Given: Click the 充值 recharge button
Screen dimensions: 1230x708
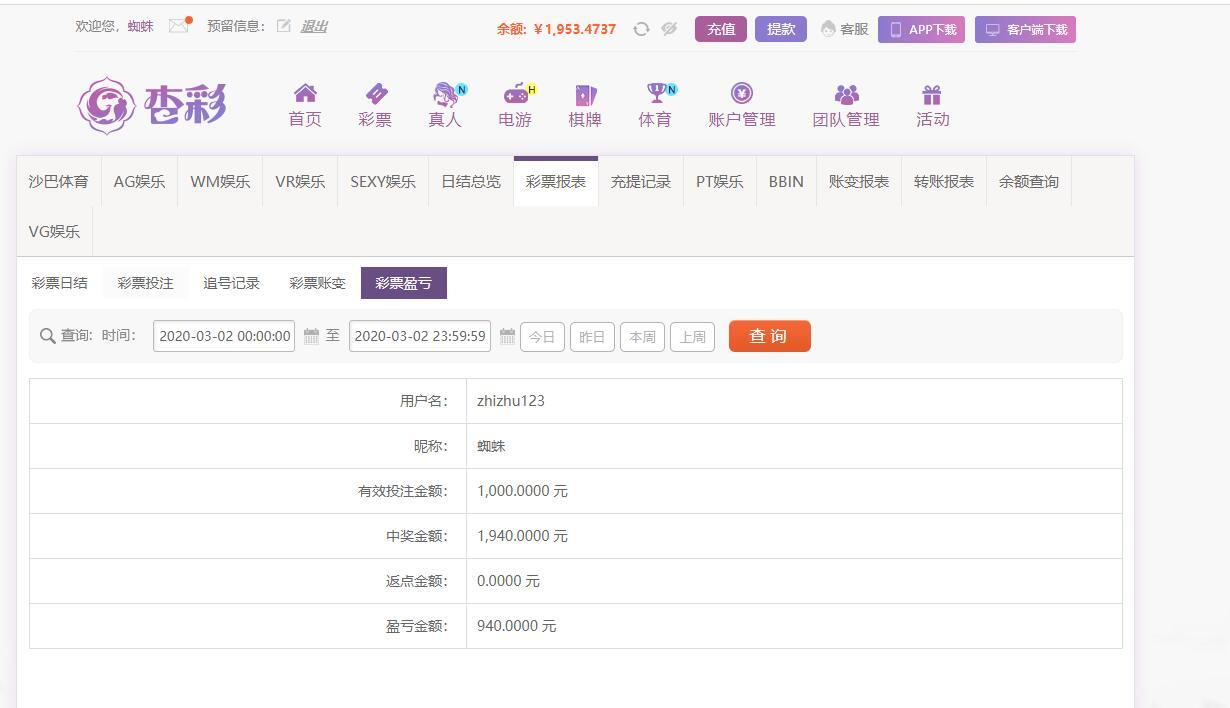Looking at the screenshot, I should pos(720,29).
